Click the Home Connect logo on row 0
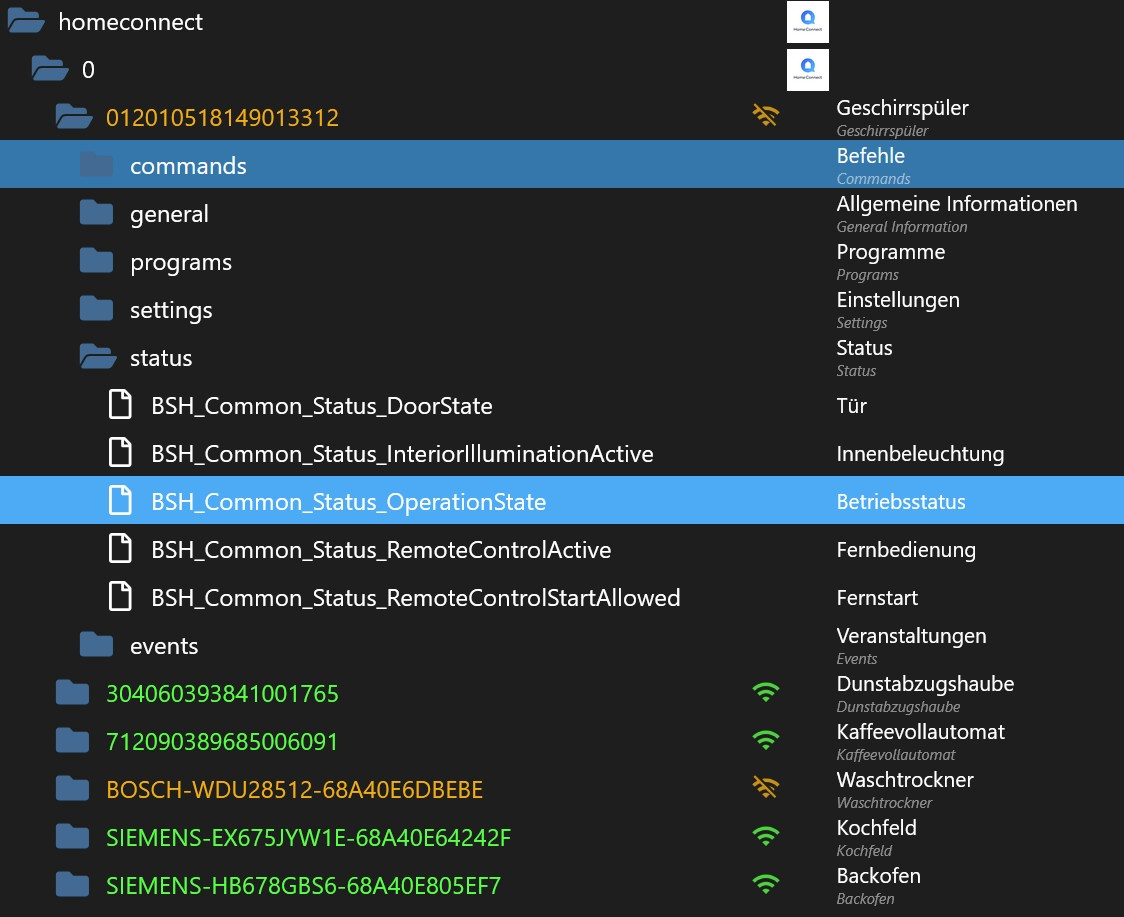Viewport: 1124px width, 917px height. tap(807, 69)
